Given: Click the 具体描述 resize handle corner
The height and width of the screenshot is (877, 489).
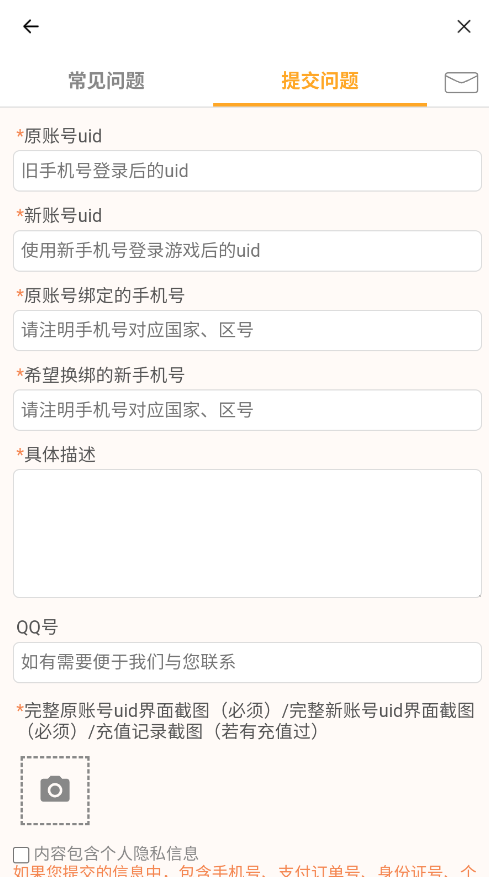Looking at the screenshot, I should coord(478,594).
